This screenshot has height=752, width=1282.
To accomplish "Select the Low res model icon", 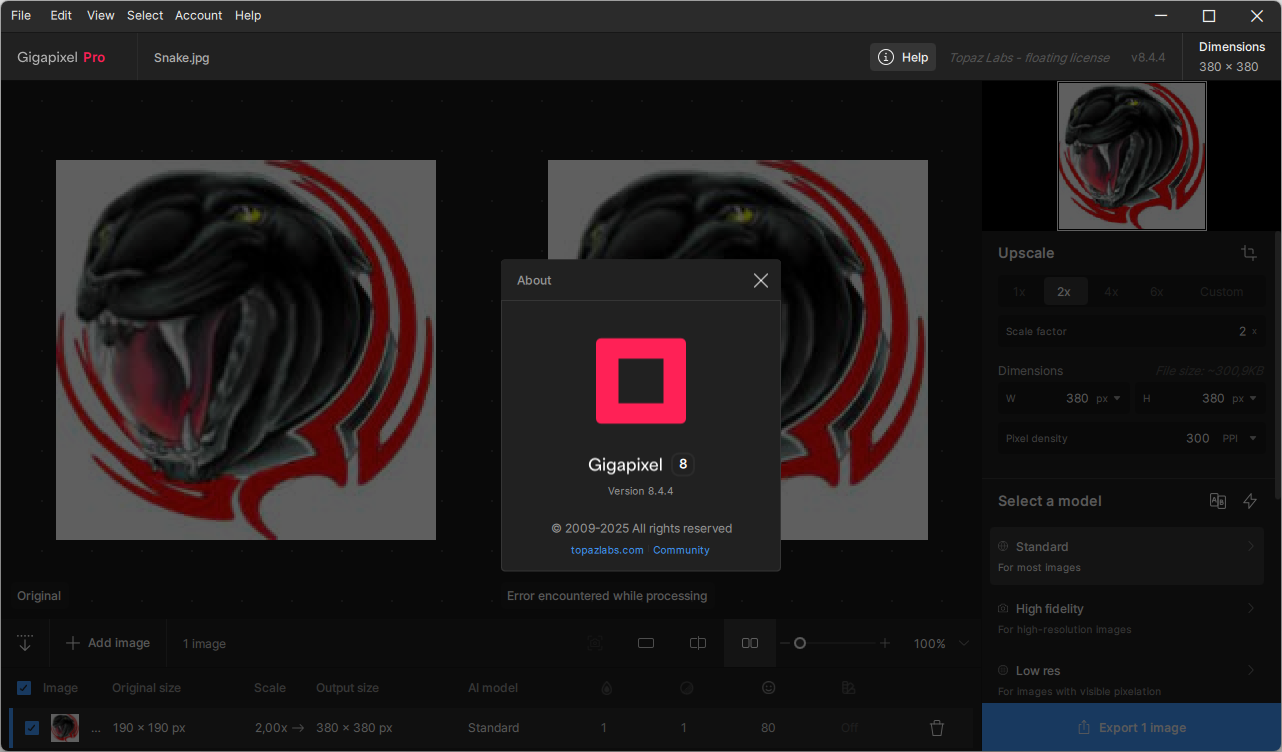I will click(x=1003, y=670).
